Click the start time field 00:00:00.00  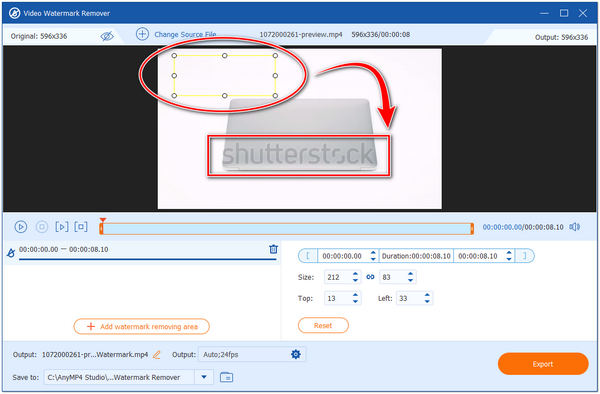(x=343, y=256)
